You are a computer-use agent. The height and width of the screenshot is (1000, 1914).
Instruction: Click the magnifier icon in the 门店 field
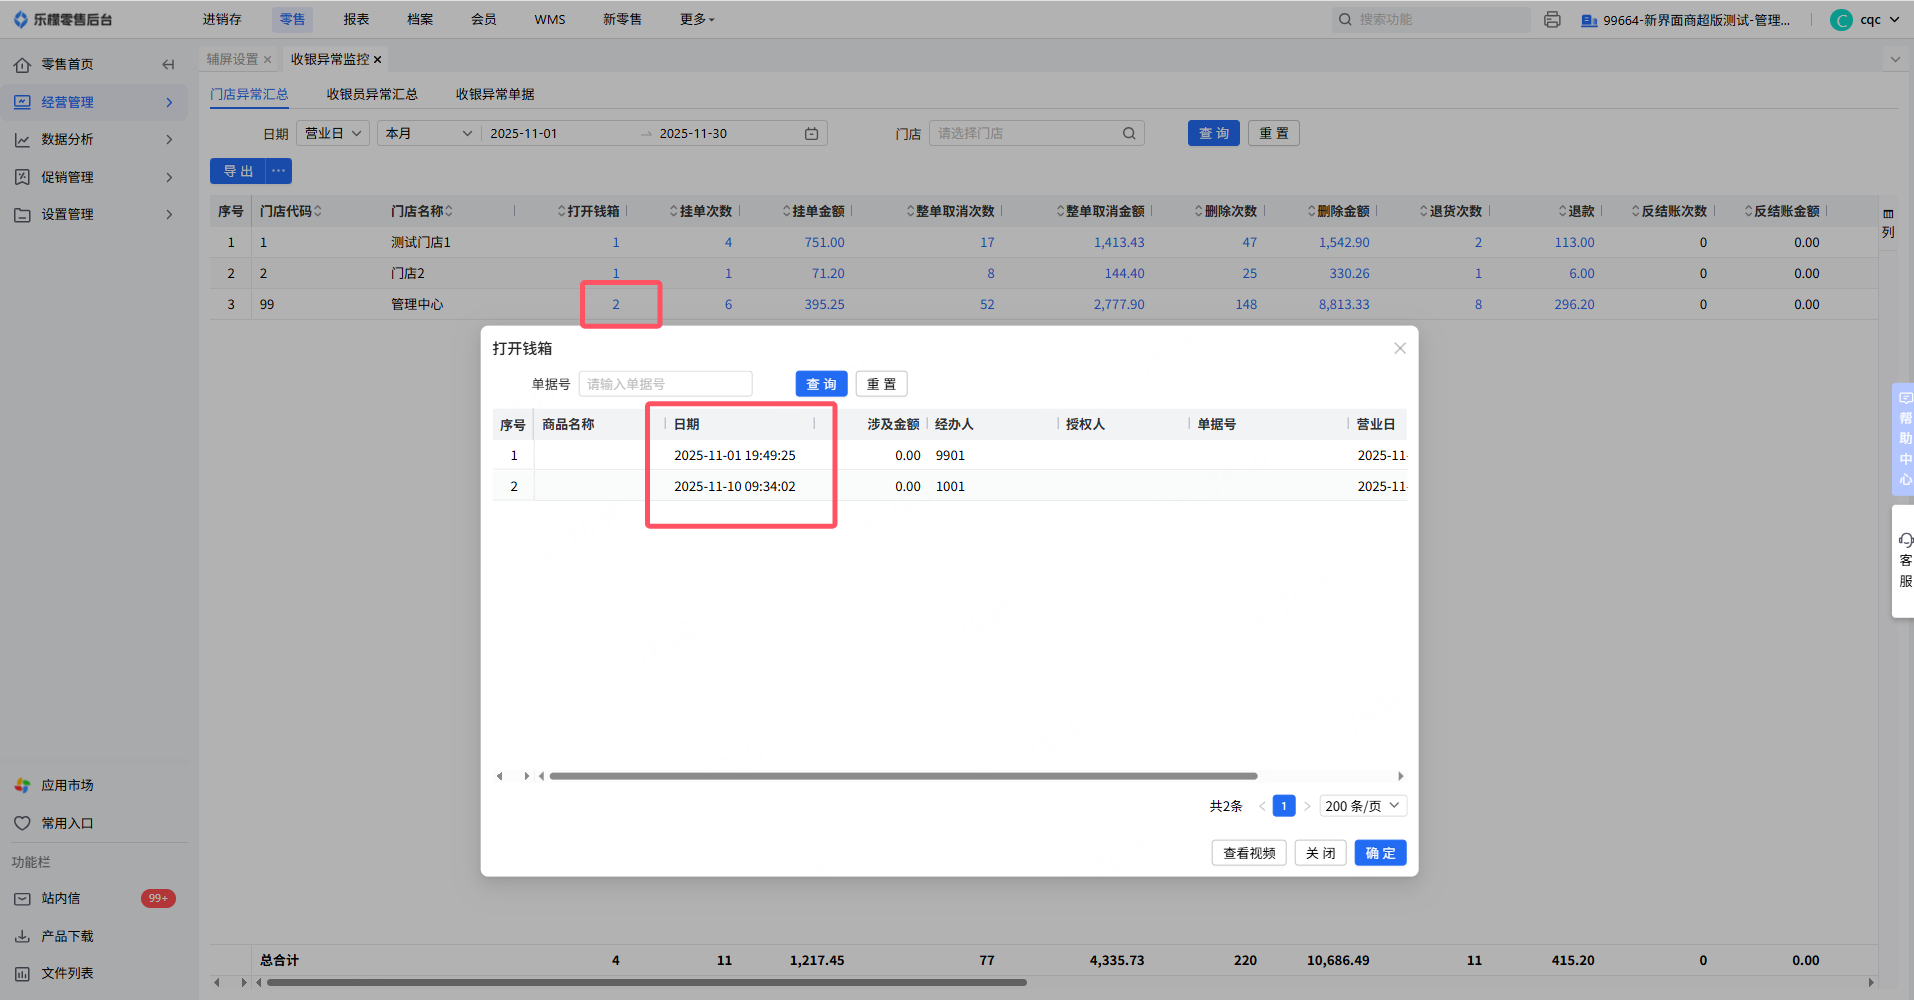(1129, 134)
